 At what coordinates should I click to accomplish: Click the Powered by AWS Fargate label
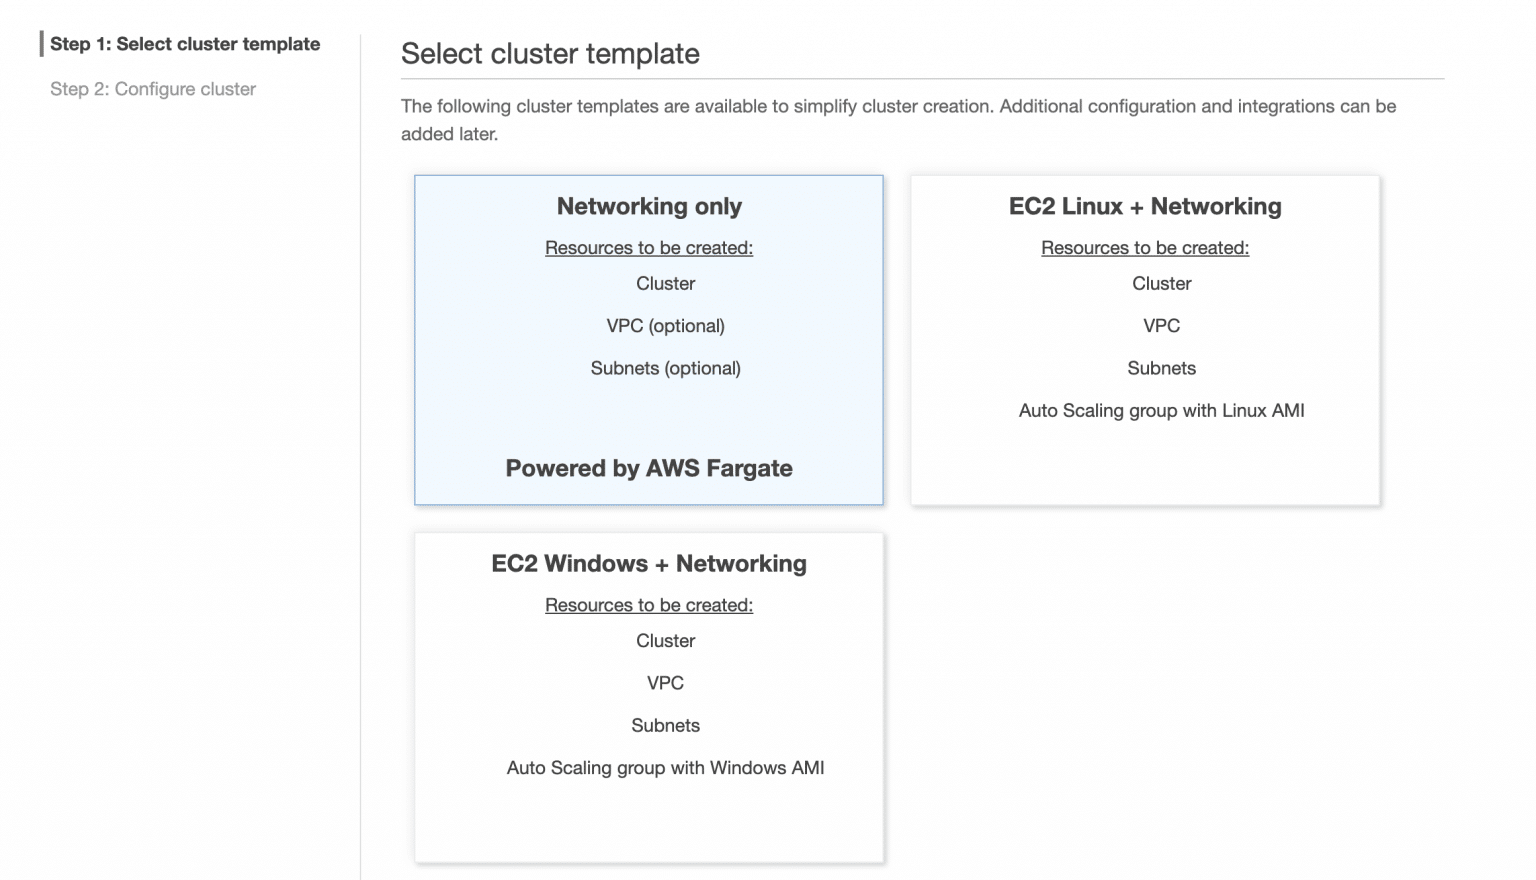pyautogui.click(x=648, y=468)
